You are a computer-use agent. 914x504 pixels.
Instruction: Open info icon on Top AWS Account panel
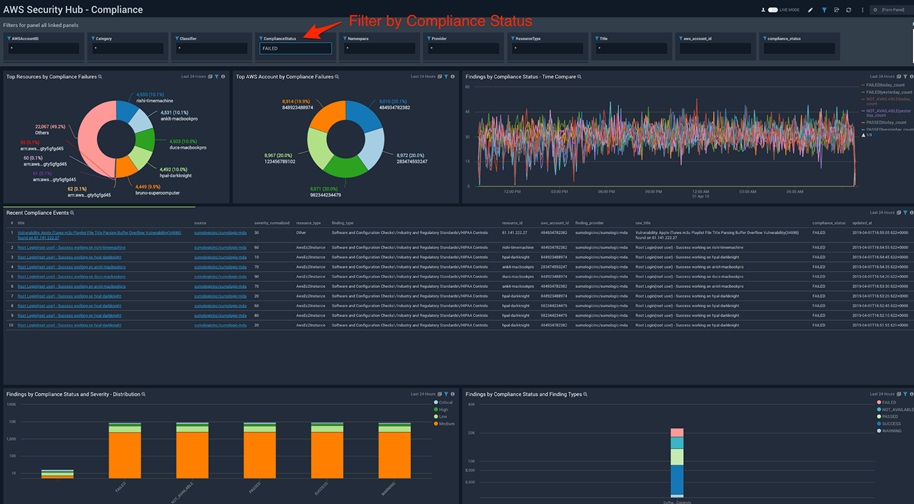453,77
